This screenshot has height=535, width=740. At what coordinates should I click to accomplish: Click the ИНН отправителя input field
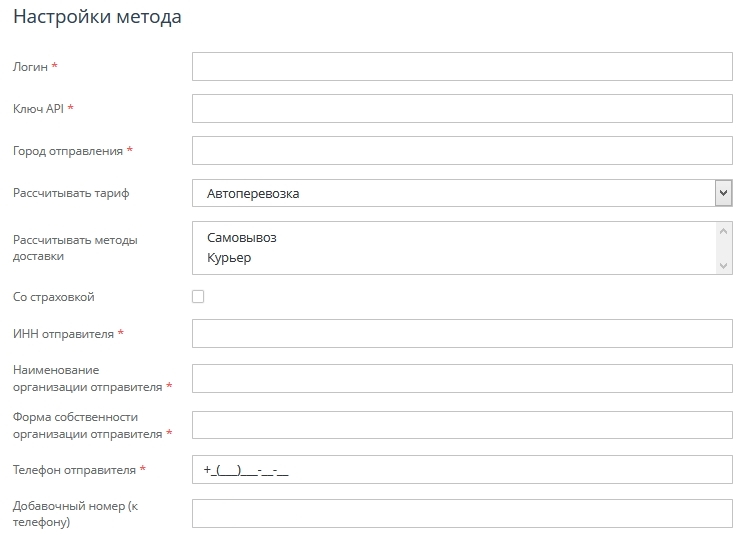click(x=462, y=333)
